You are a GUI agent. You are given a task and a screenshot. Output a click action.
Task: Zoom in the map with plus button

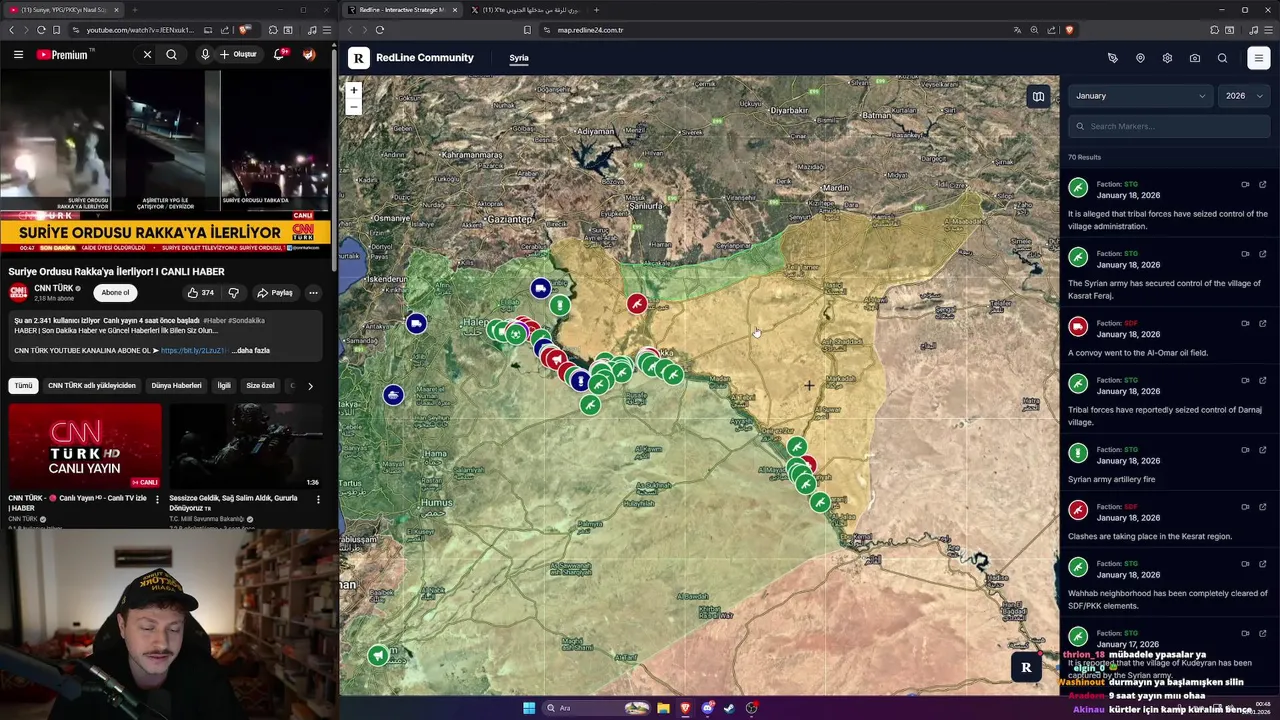pos(353,90)
